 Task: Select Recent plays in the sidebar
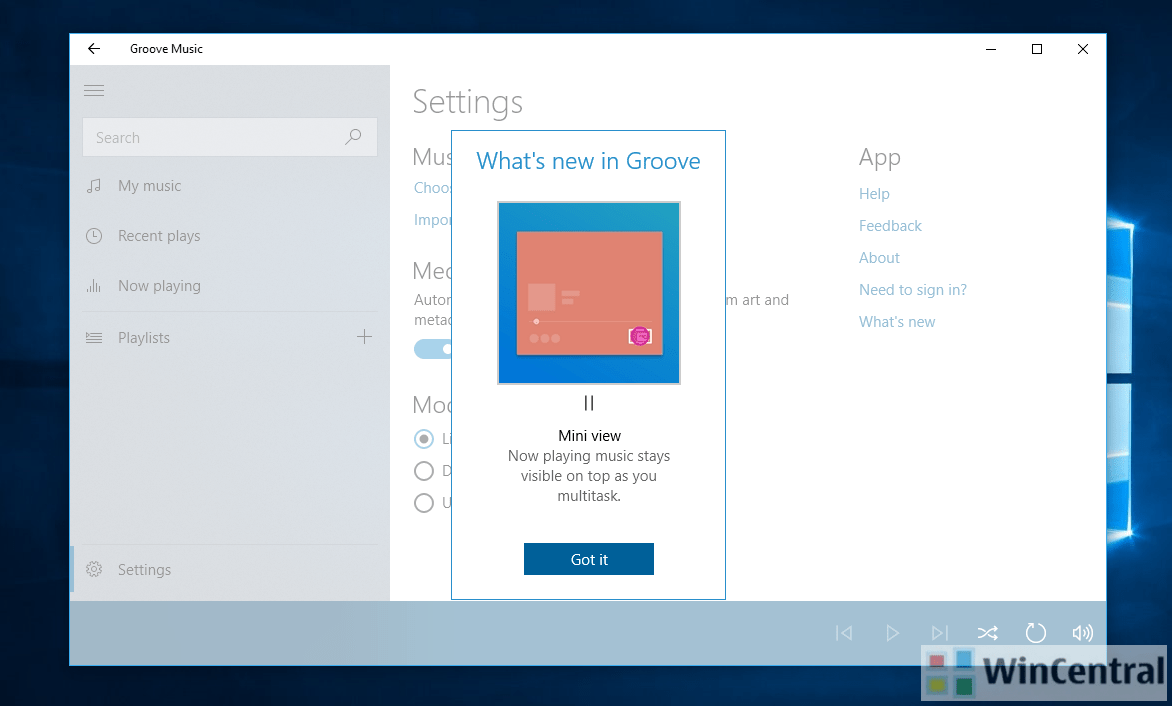pyautogui.click(x=158, y=235)
